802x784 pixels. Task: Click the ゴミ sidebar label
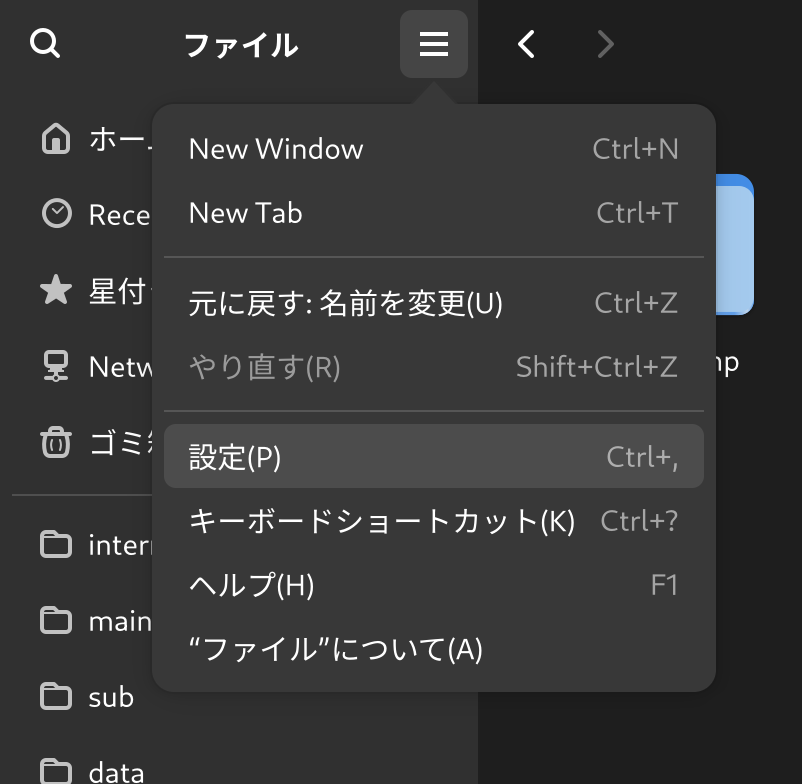click(x=120, y=443)
